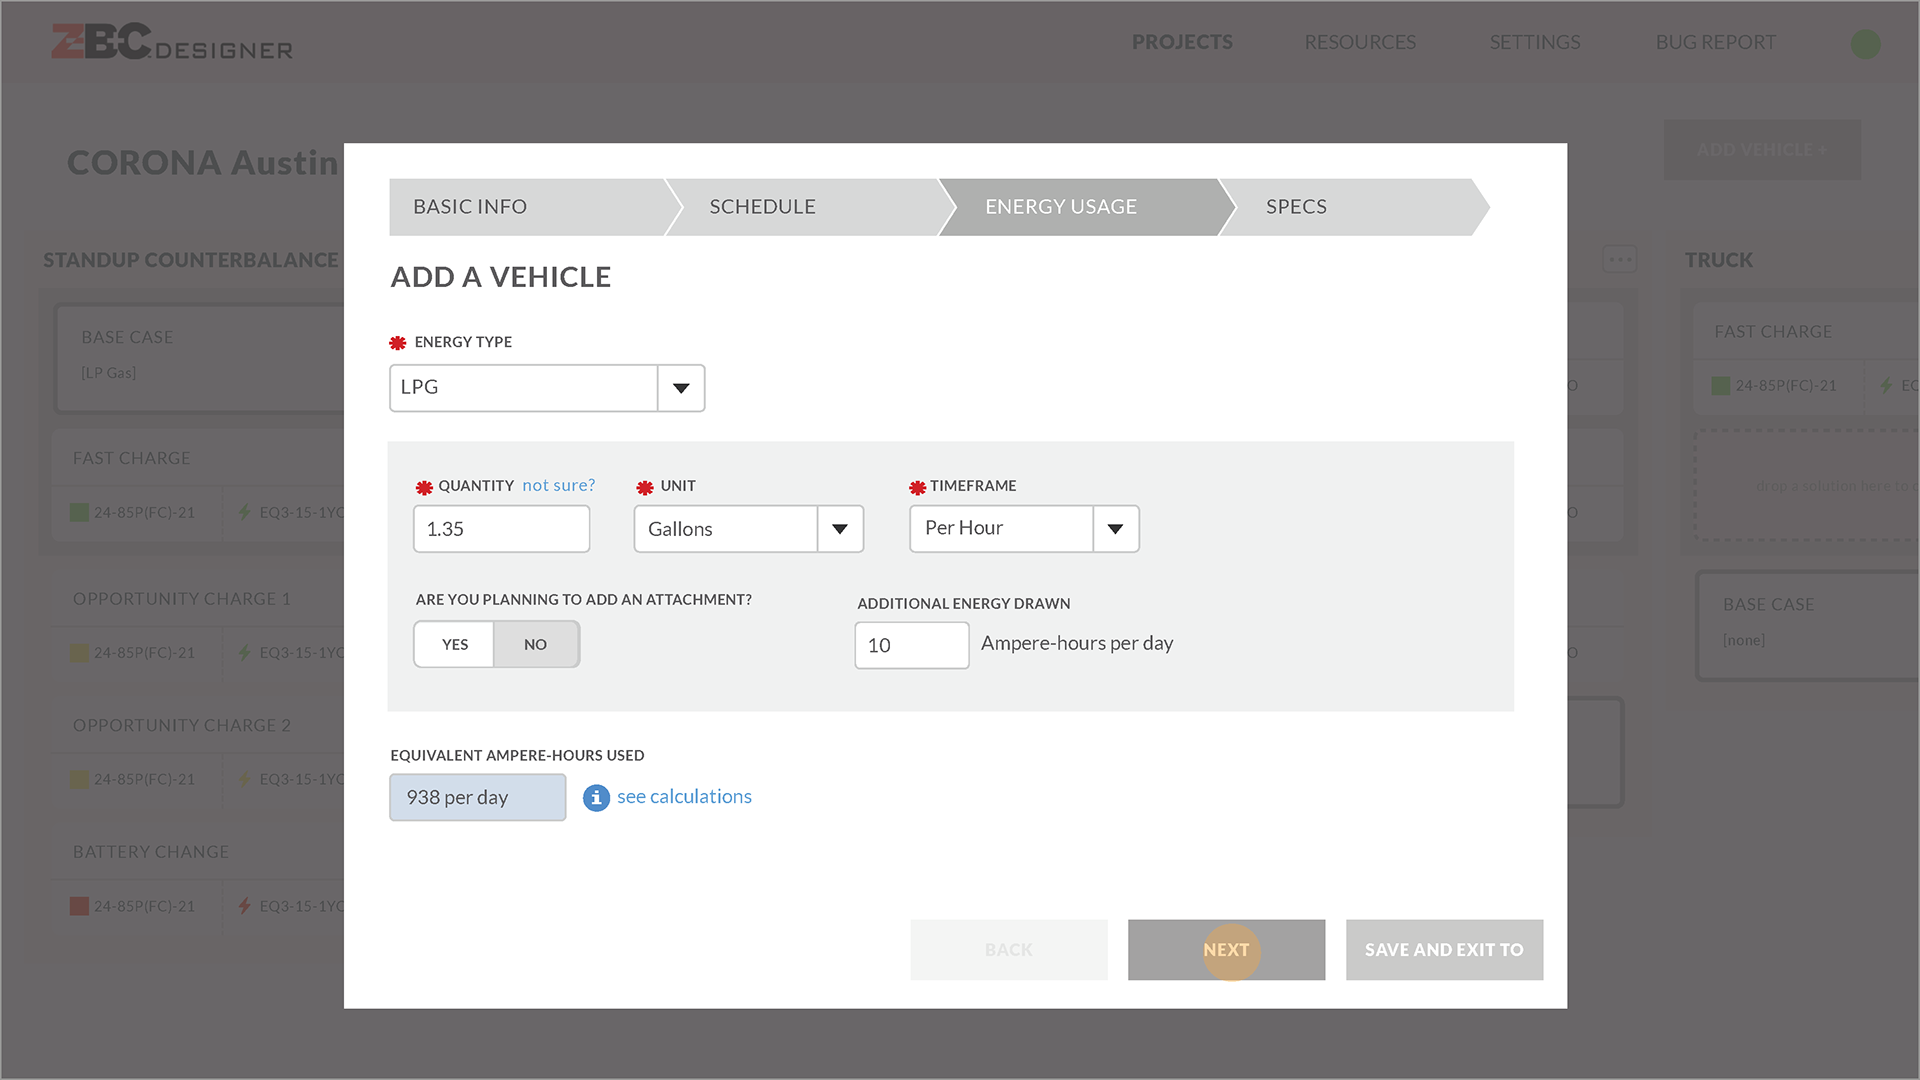The width and height of the screenshot is (1920, 1080).
Task: Go to the Schedule step
Action: (x=810, y=207)
